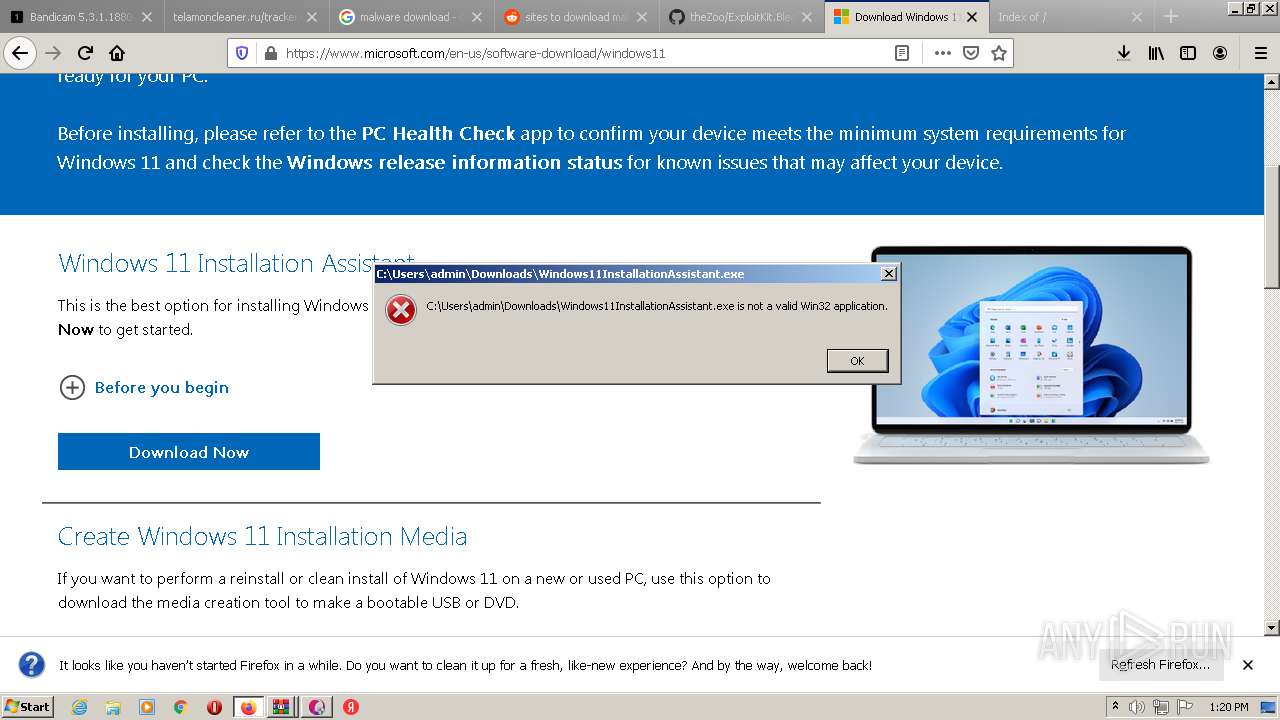Click the forward navigation arrow

[53, 53]
